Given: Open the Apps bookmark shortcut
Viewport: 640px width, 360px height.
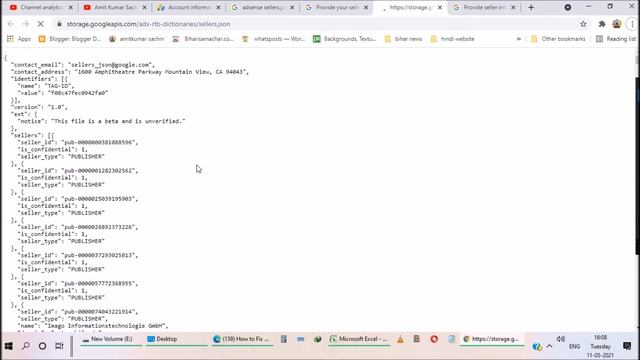Looking at the screenshot, I should [x=19, y=39].
